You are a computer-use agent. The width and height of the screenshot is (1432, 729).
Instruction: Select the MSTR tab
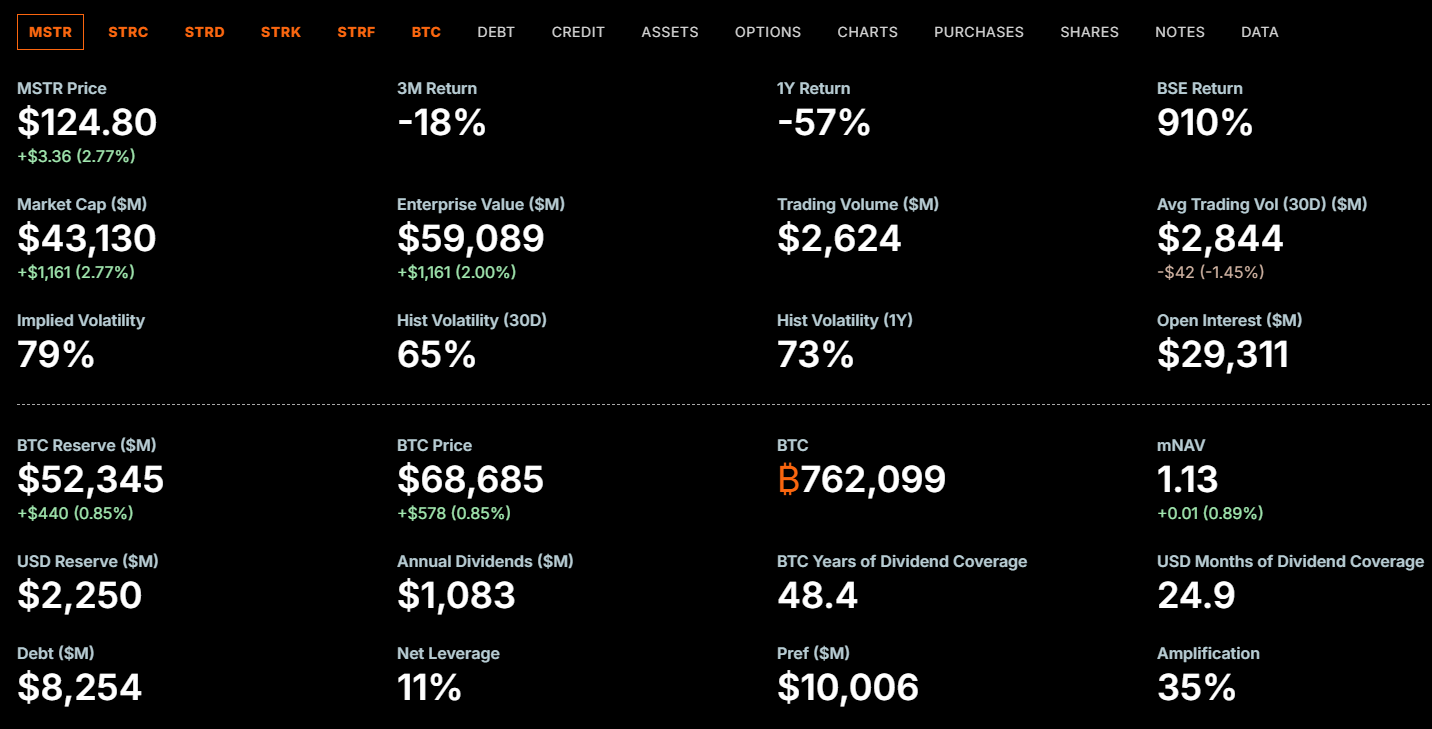click(50, 32)
